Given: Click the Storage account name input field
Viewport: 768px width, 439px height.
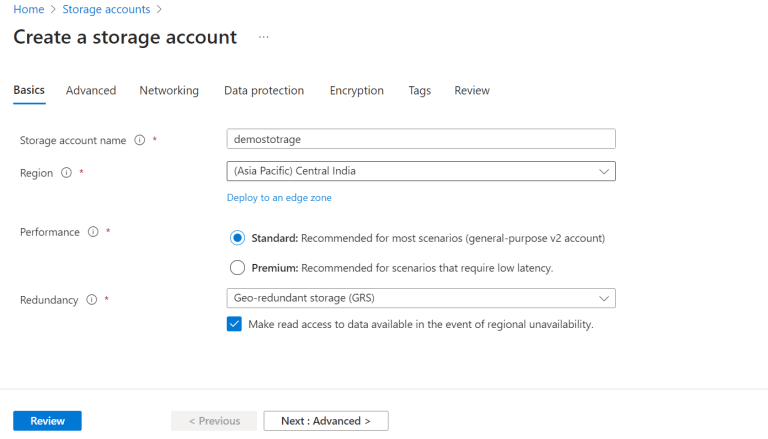Looking at the screenshot, I should 421,139.
